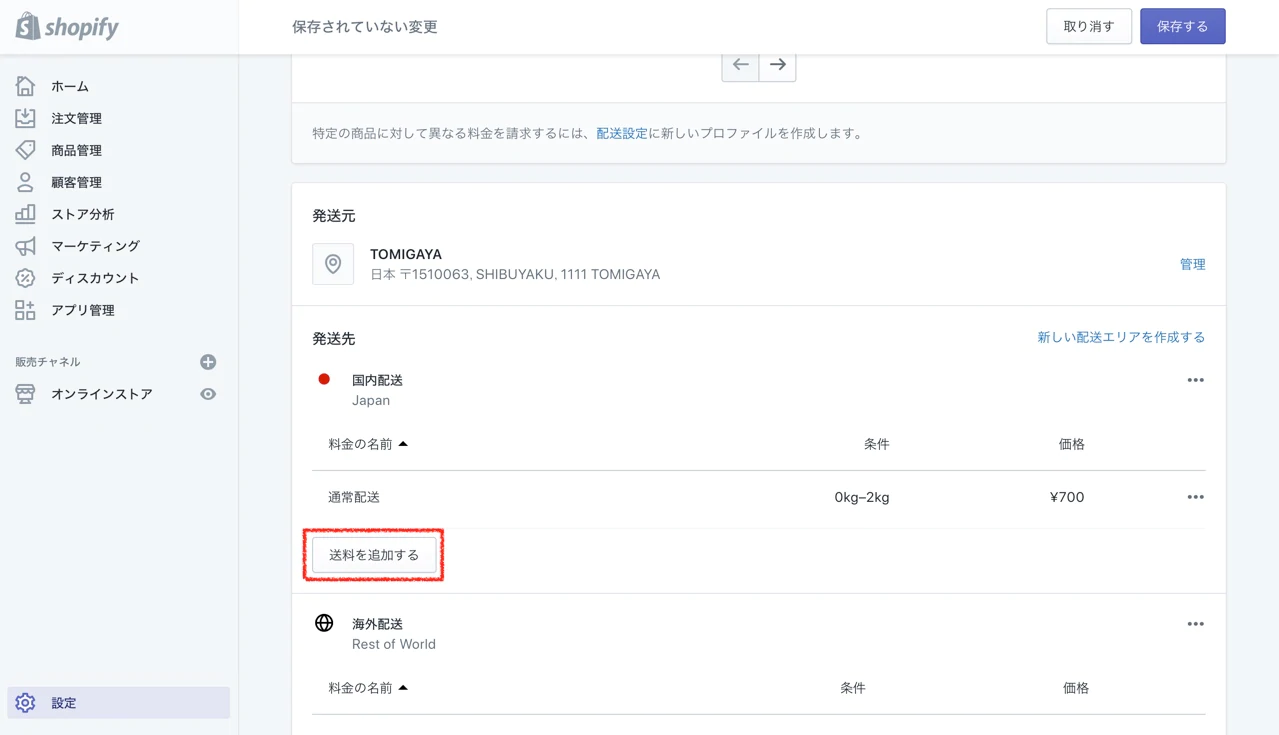Screen dimensions: 1279x735
Task: Click the ディスカウント badge icon
Action: pos(25,278)
